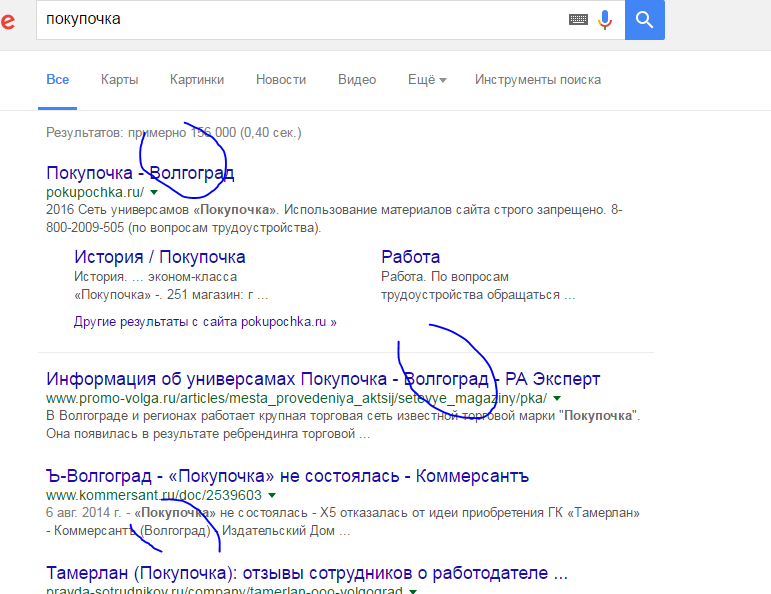771x594 pixels.
Task: Open the Новости tab
Action: (281, 80)
